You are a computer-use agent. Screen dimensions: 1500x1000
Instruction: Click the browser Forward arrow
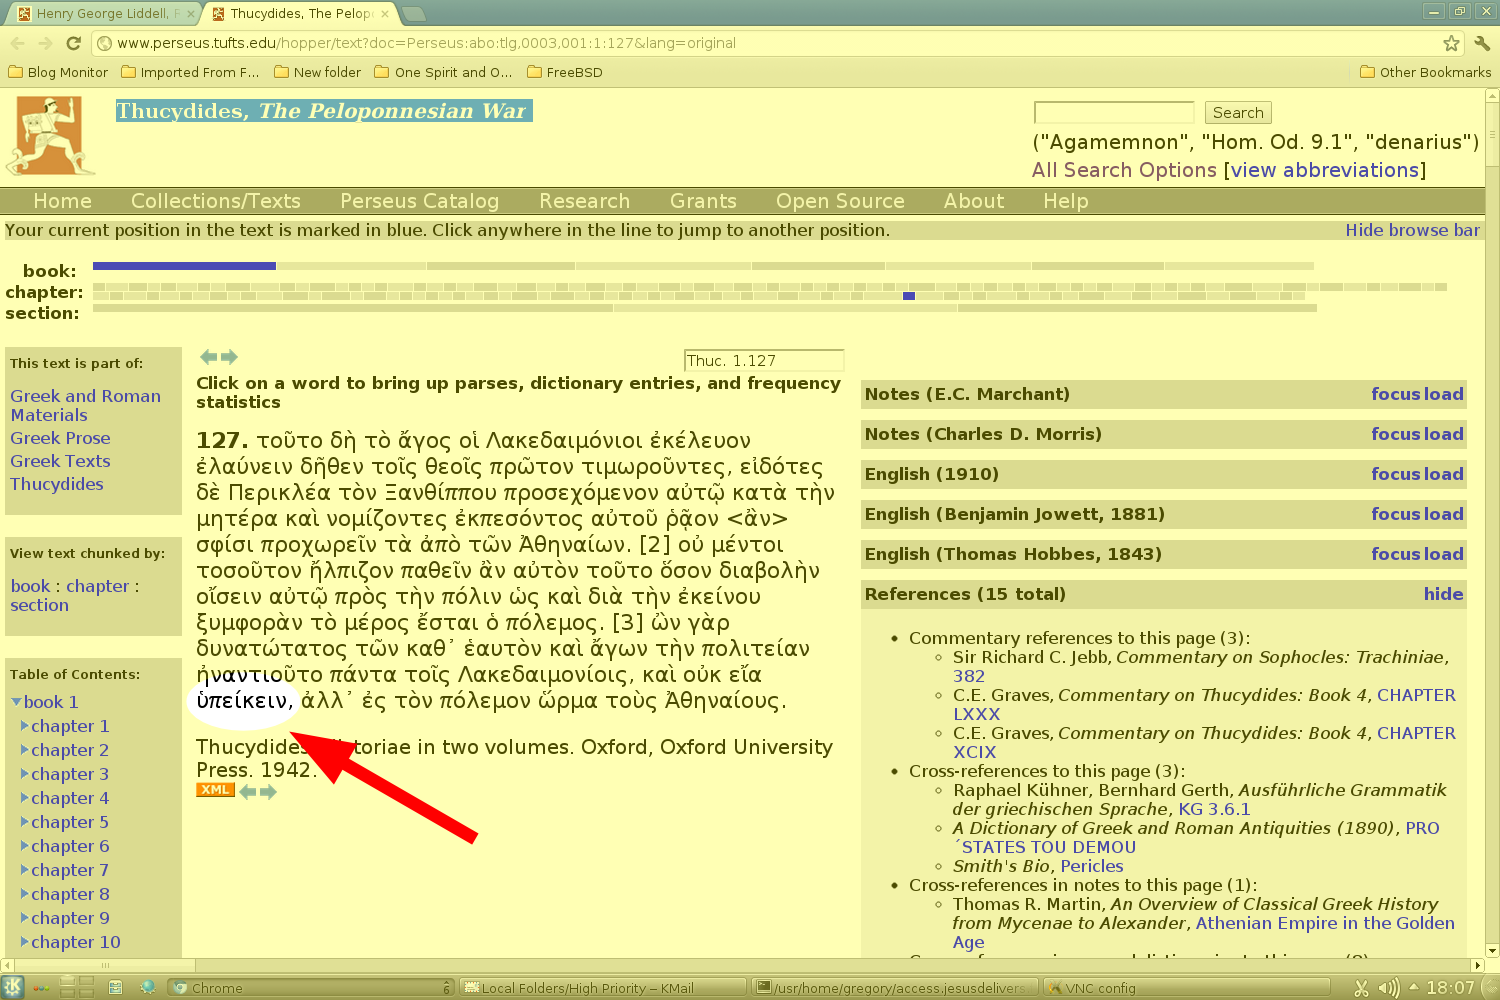(45, 43)
